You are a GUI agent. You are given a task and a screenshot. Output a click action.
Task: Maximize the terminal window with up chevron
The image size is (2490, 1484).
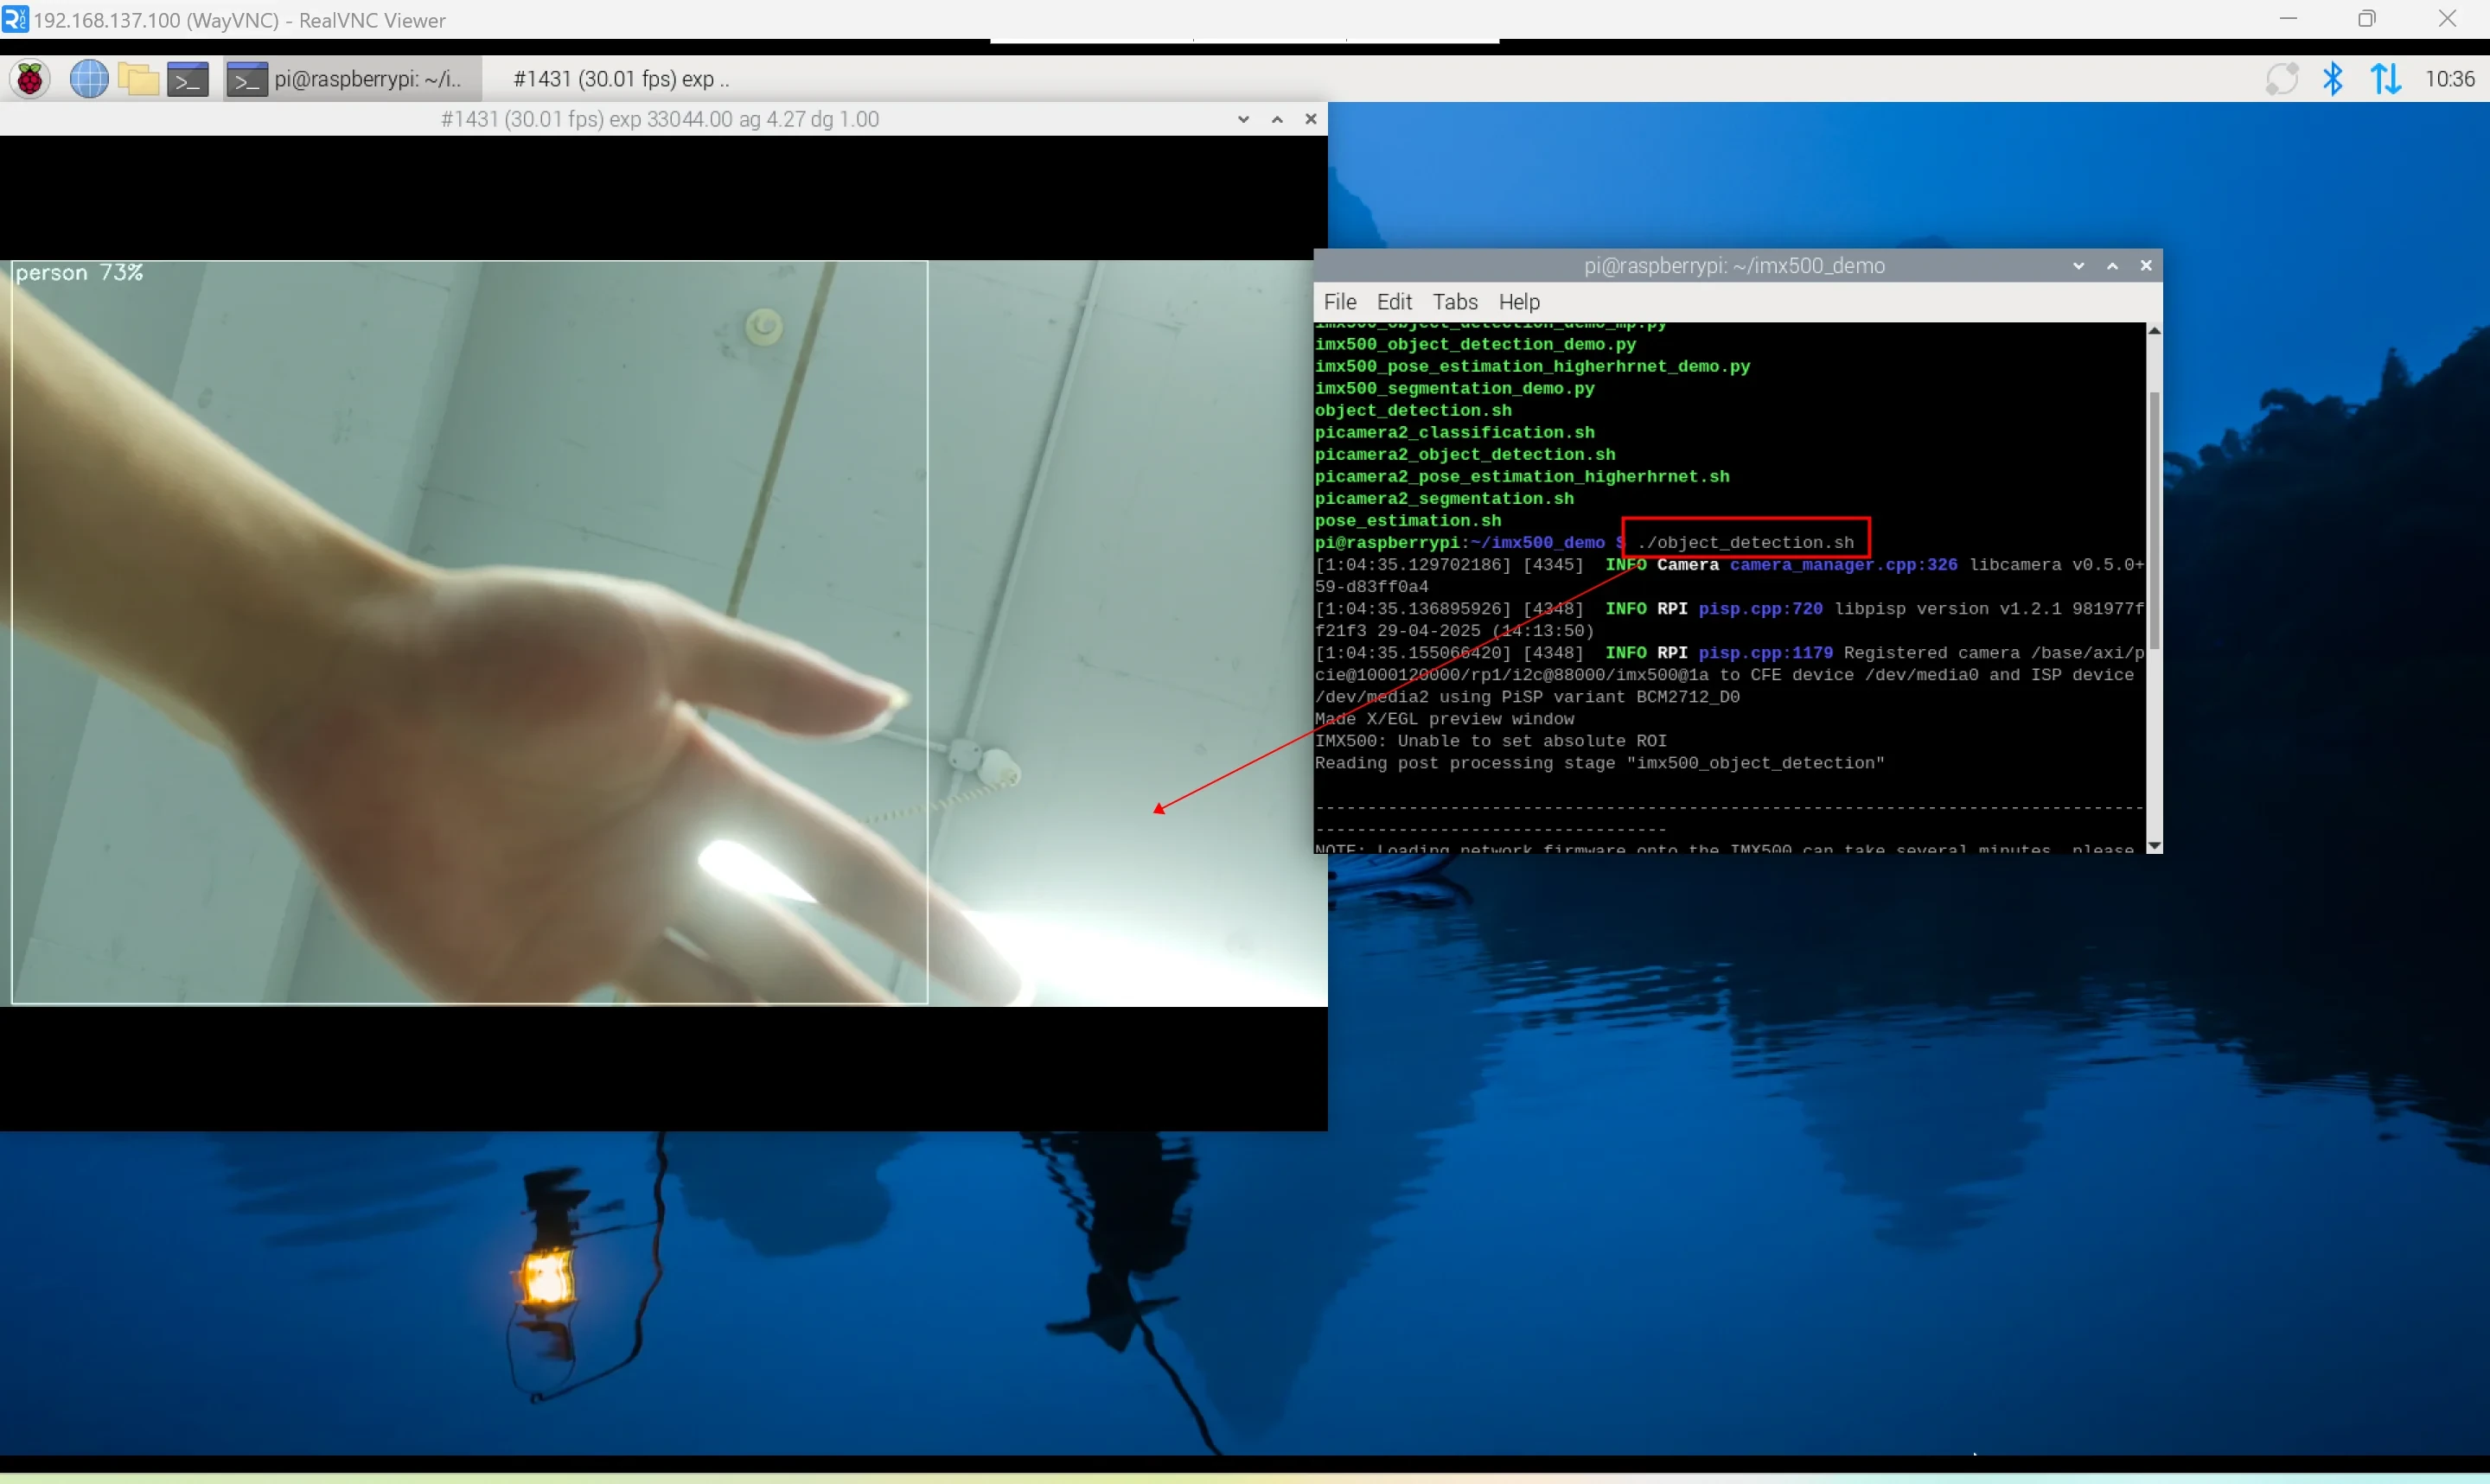2112,266
